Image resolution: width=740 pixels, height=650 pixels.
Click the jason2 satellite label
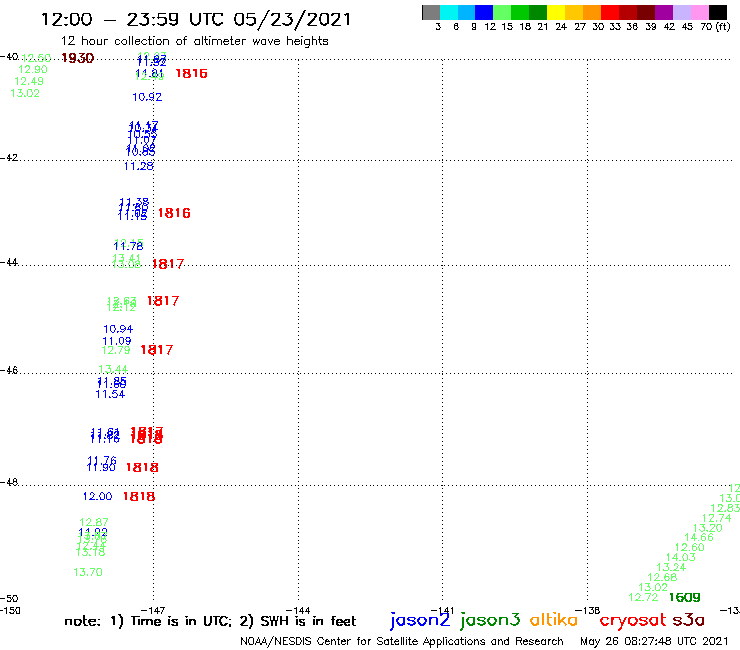(420, 620)
